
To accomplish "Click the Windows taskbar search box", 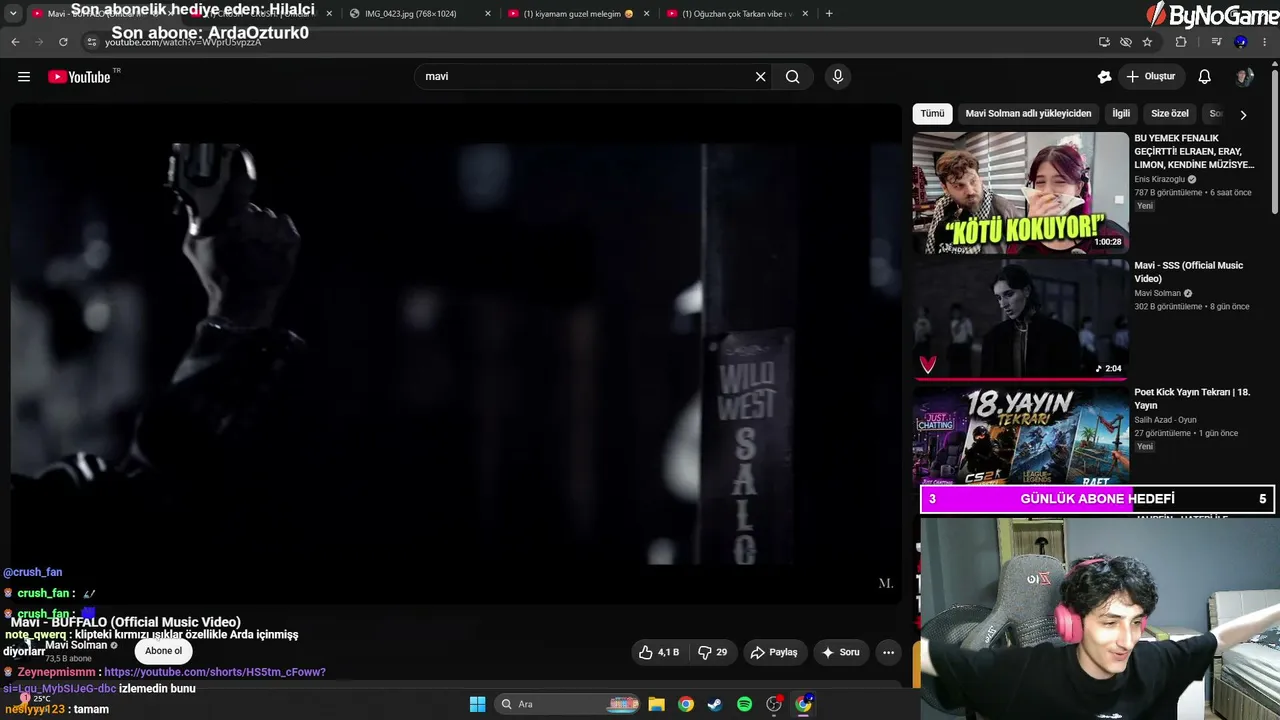I will [568, 704].
